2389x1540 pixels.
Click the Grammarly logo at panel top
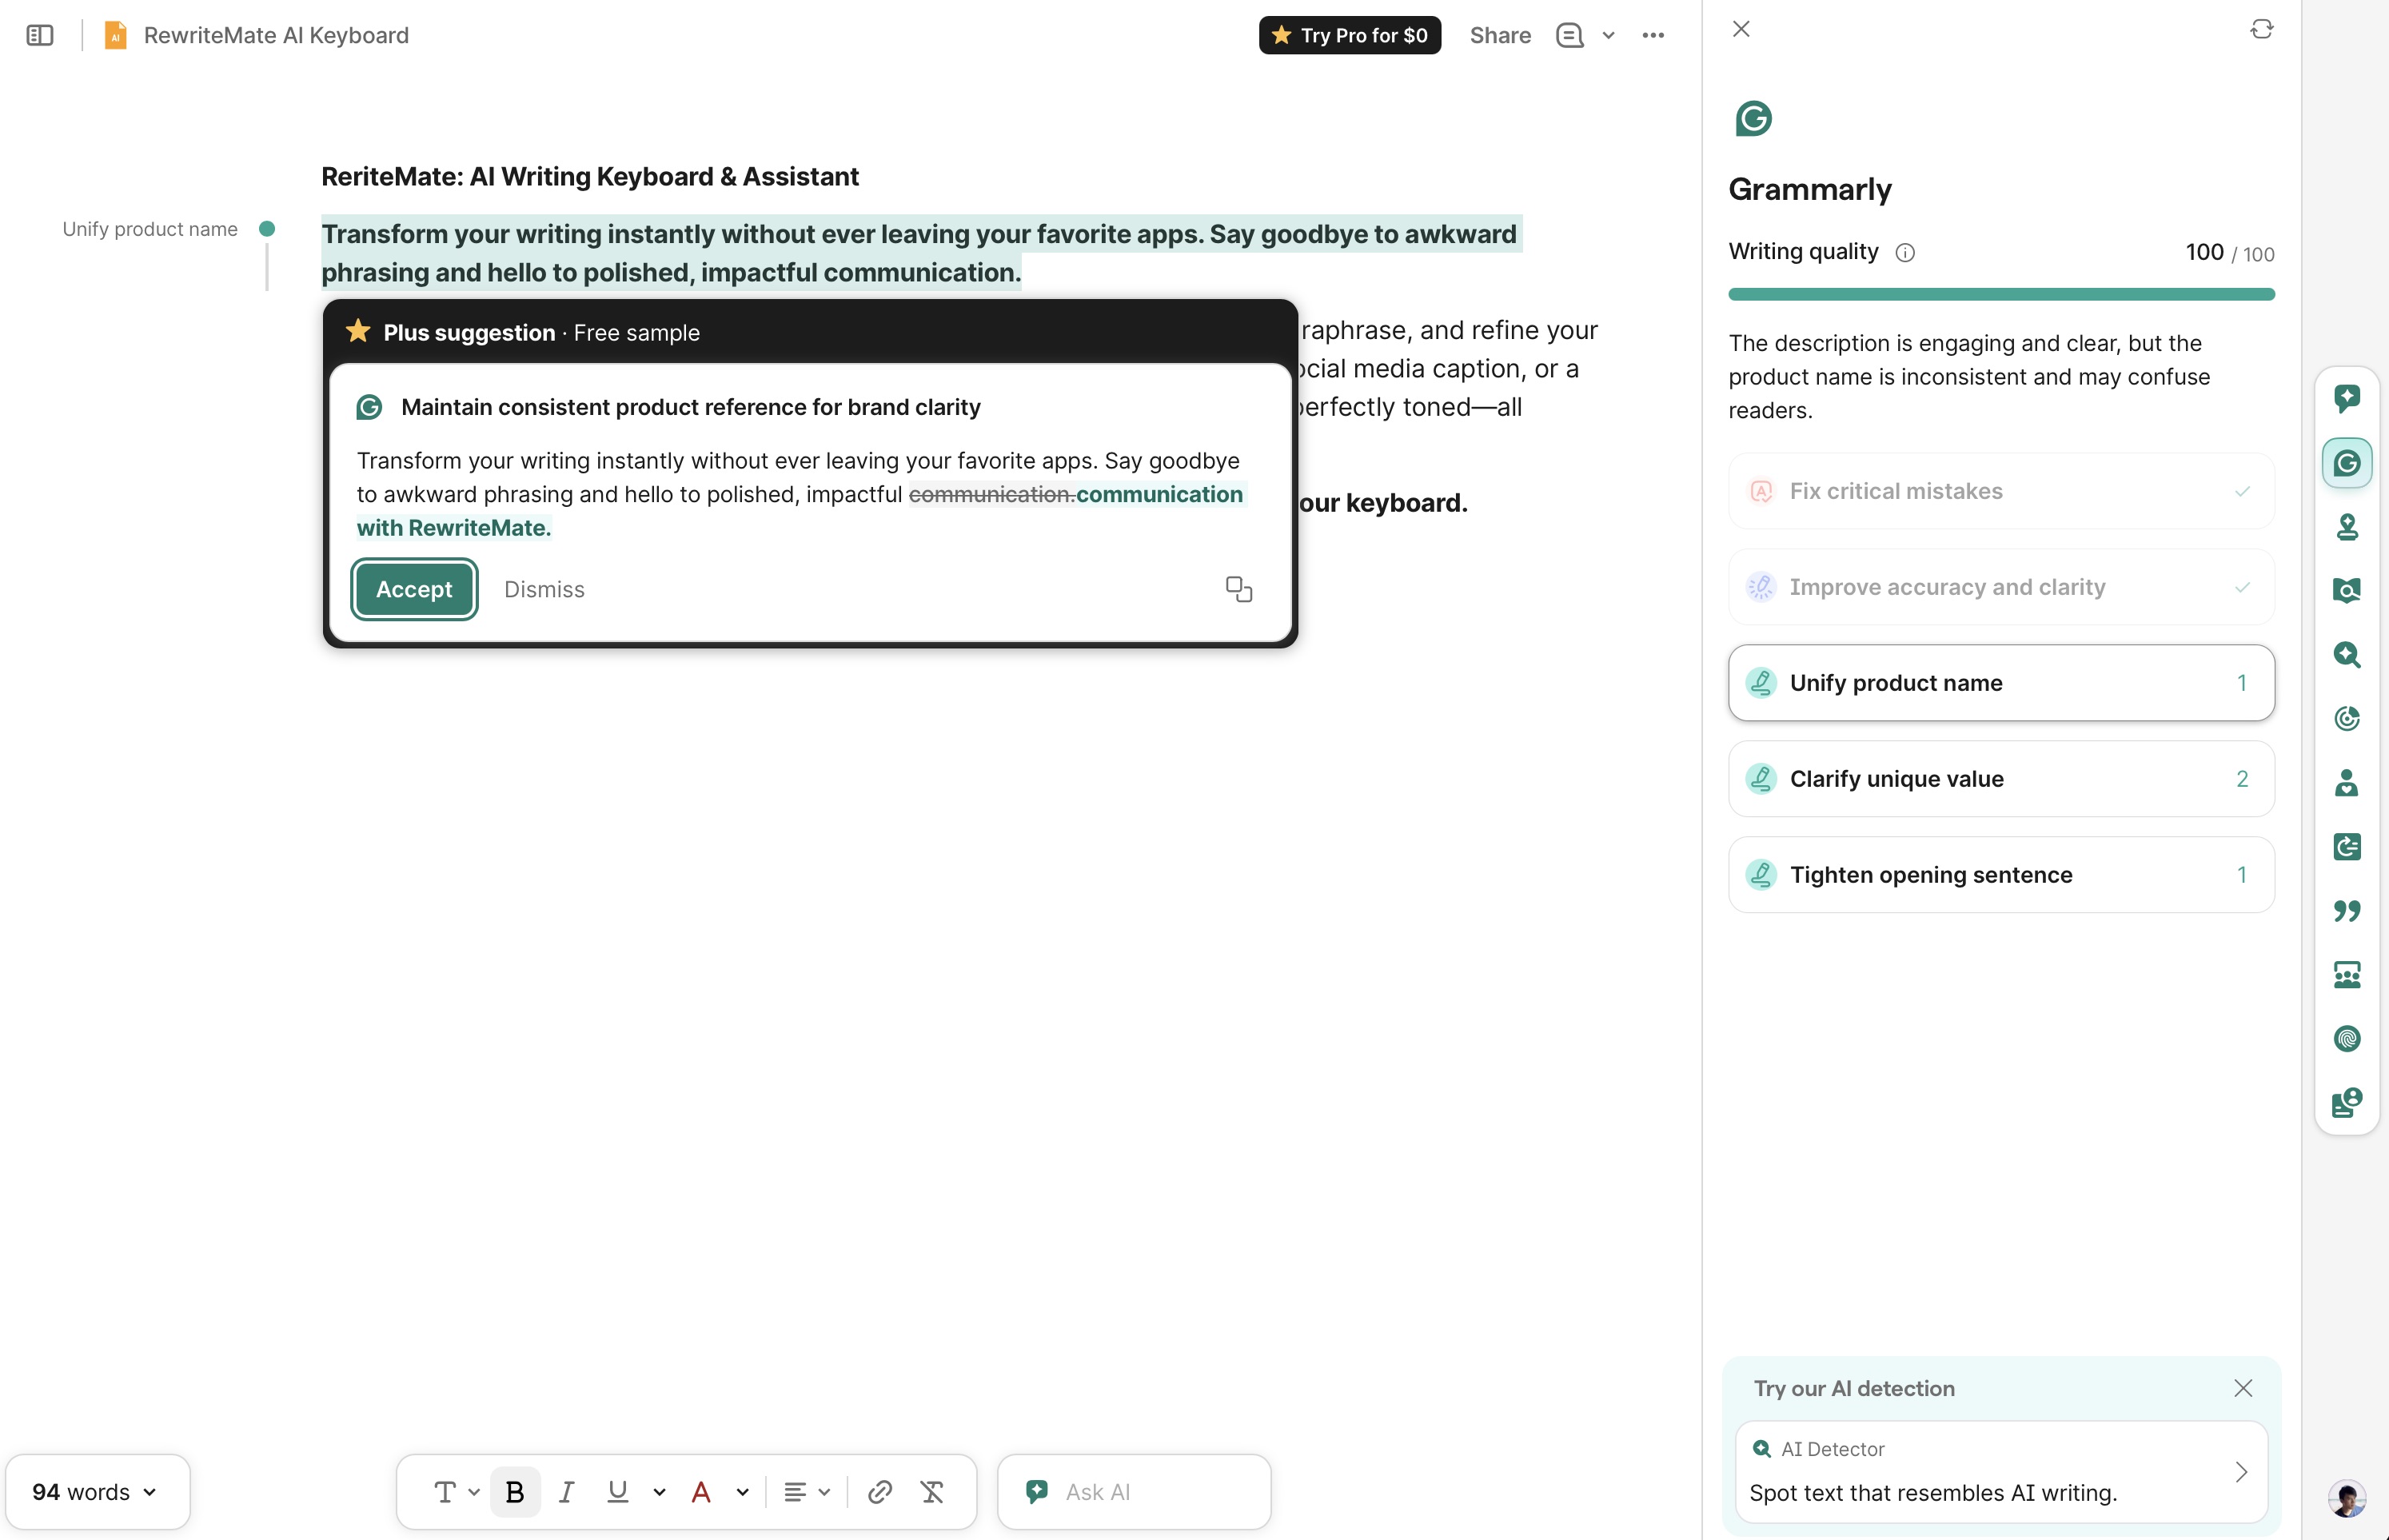1753,119
